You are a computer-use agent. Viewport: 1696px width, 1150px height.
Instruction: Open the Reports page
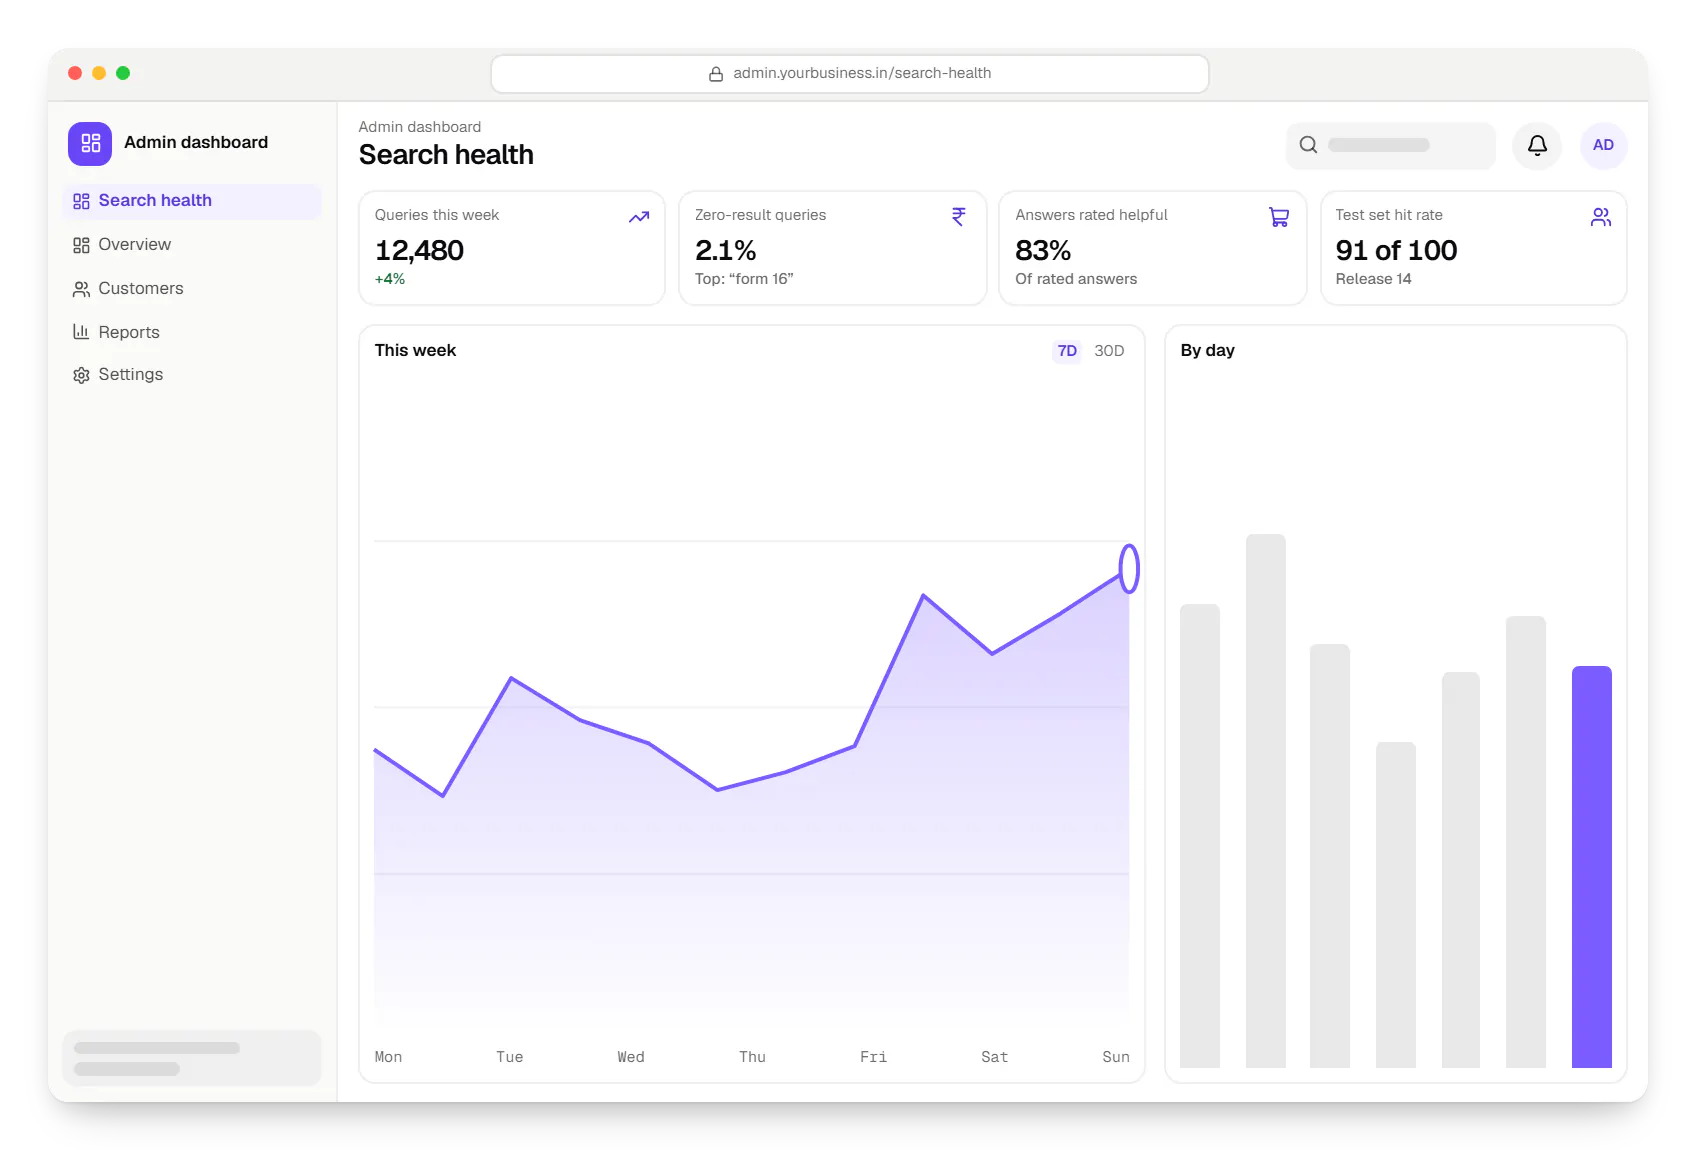point(192,332)
